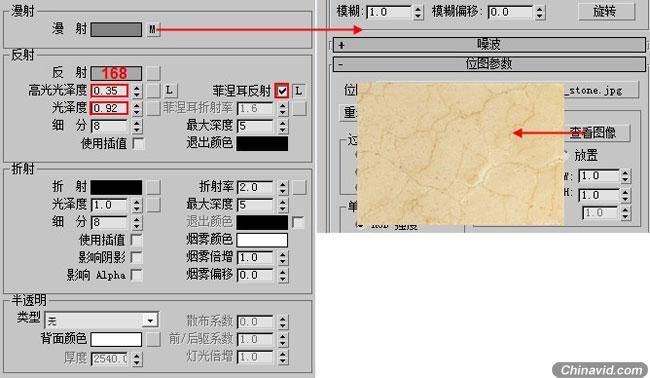Click the 模糊偏移 spinner arrows
Image resolution: width=650 pixels, height=378 pixels.
pos(539,12)
